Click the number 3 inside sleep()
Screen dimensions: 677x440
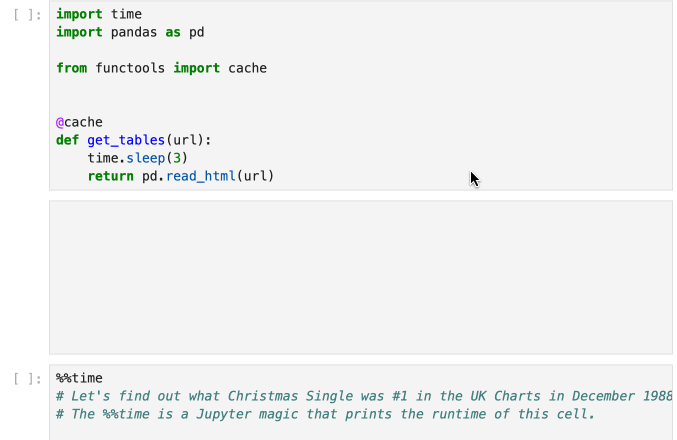[177, 158]
